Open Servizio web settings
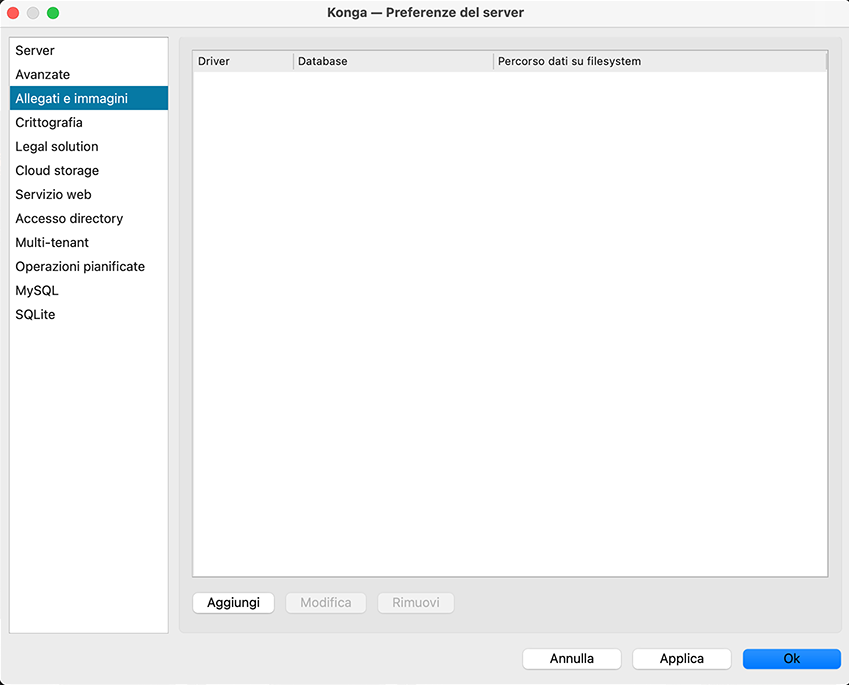Image resolution: width=849 pixels, height=685 pixels. (x=53, y=195)
